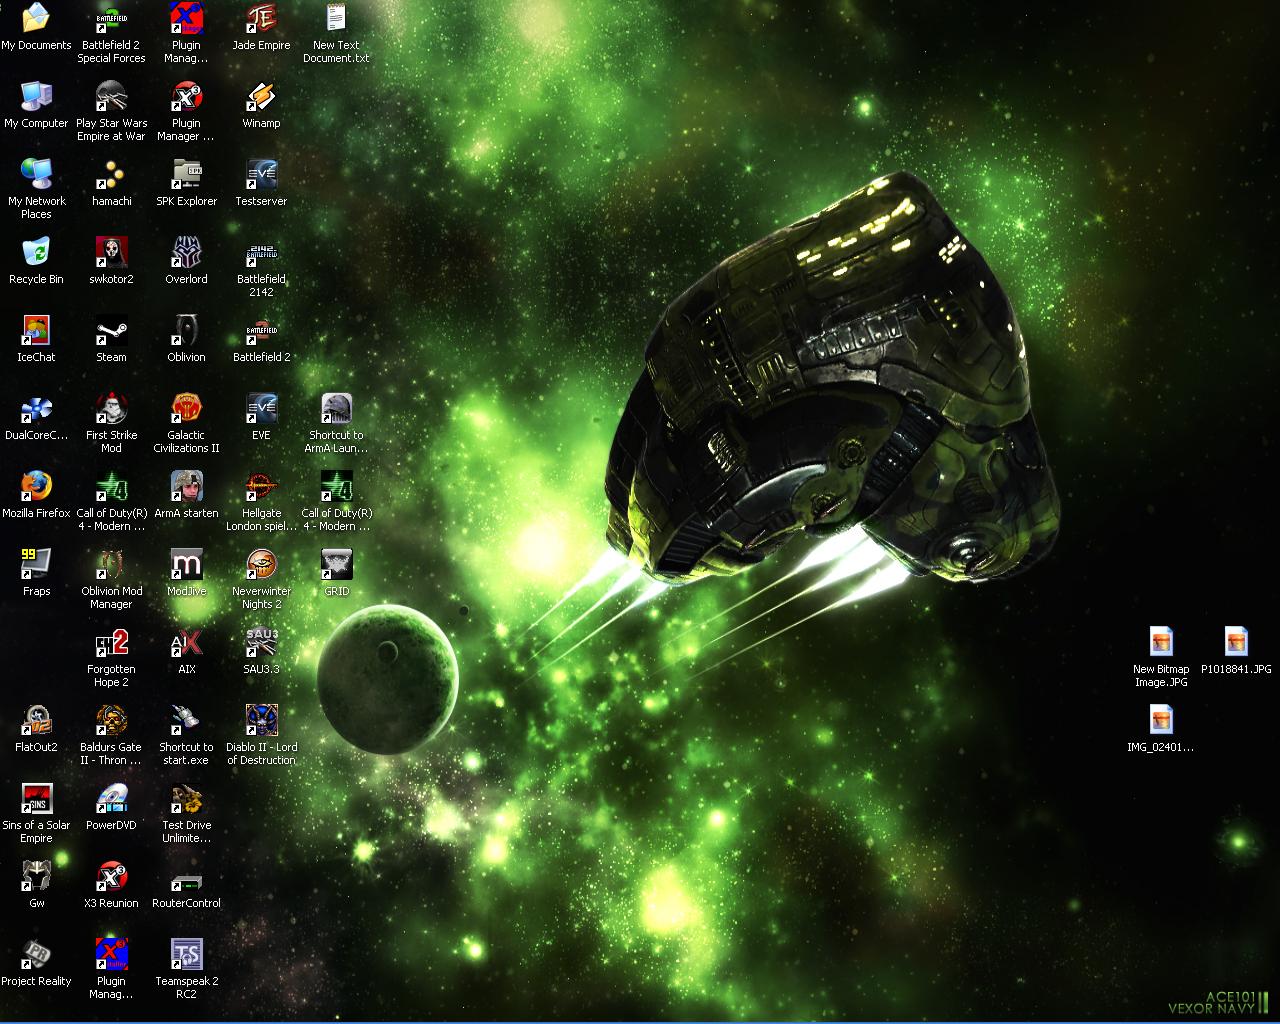Click the New Bitmap Image.JPG file
Viewport: 1280px width, 1024px height.
click(x=1161, y=642)
